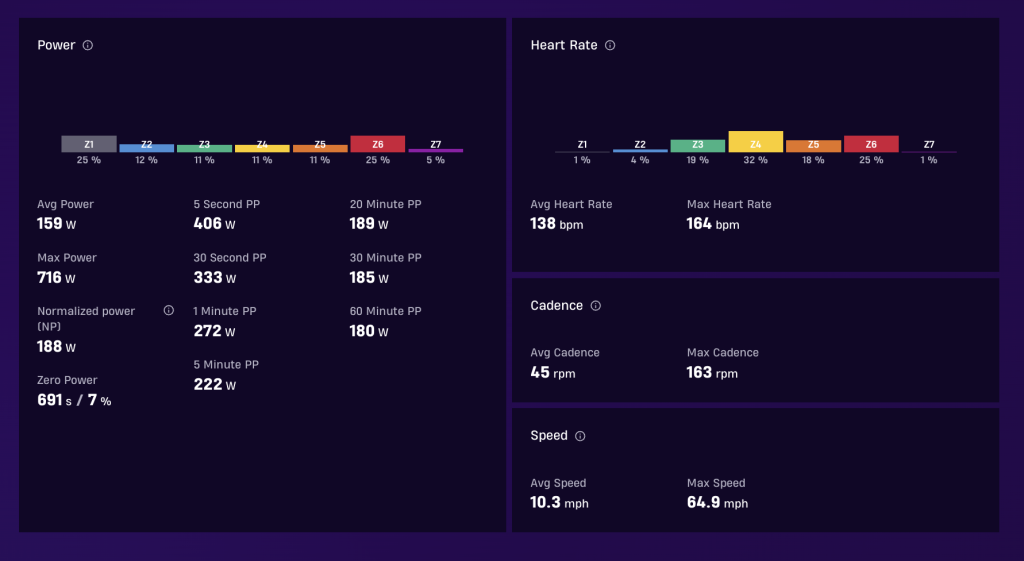Click the Avg Power value 159 W
This screenshot has height=561, width=1024.
pos(57,223)
